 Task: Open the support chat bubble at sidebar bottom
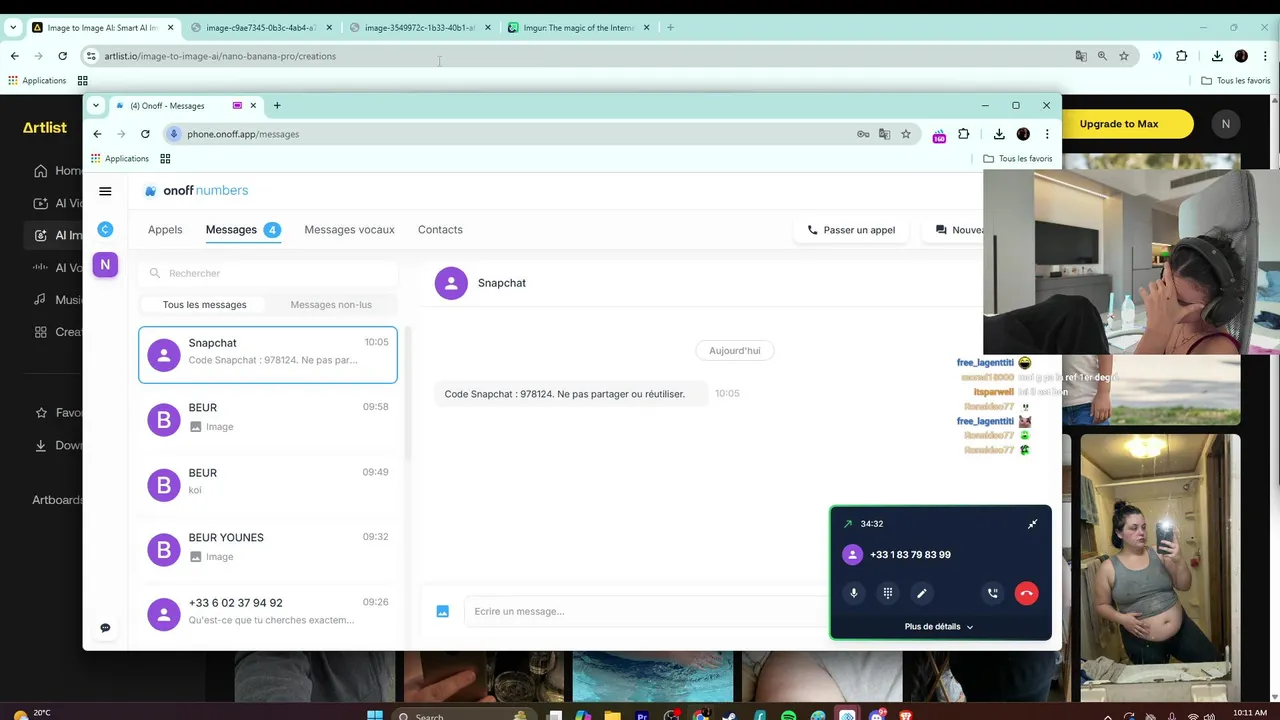(105, 628)
